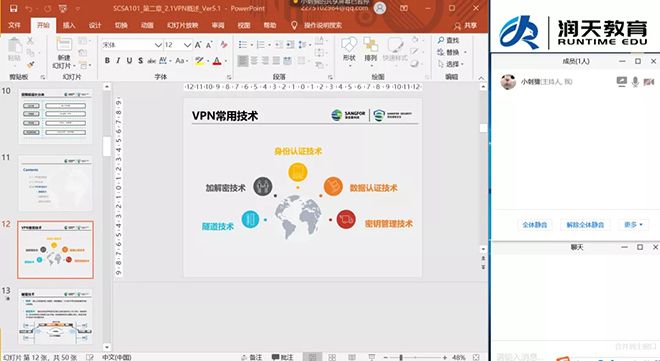Click the zoom slider in status bar
This screenshot has height=361, width=660.
[401, 357]
